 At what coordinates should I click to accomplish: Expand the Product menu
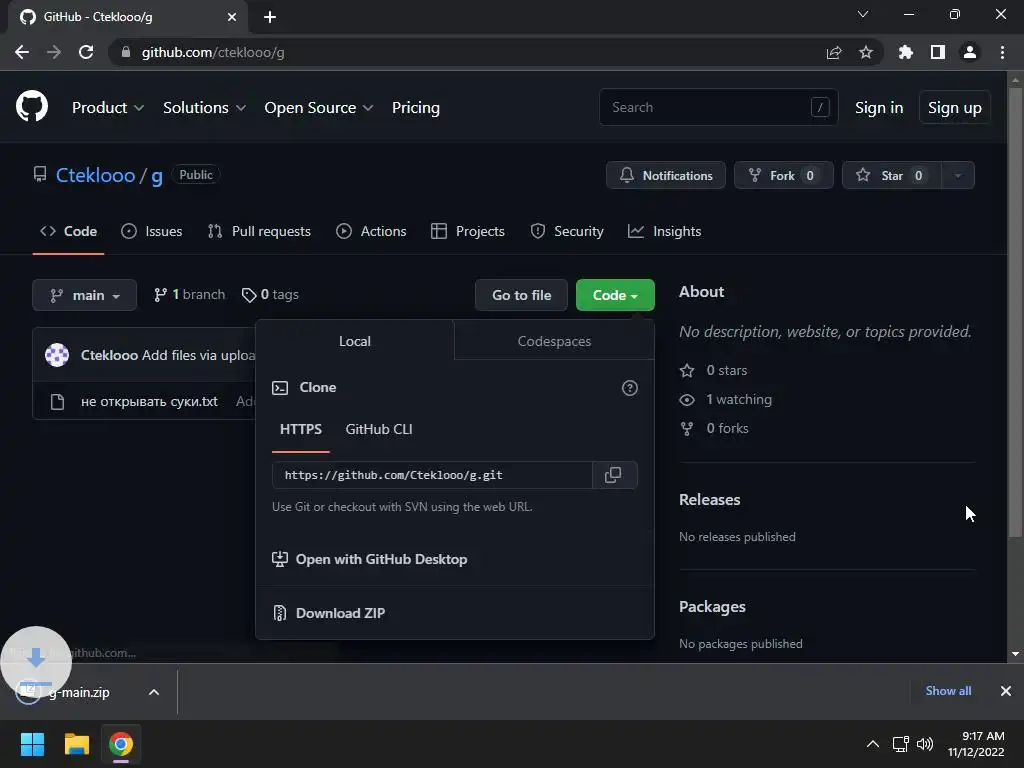(108, 108)
